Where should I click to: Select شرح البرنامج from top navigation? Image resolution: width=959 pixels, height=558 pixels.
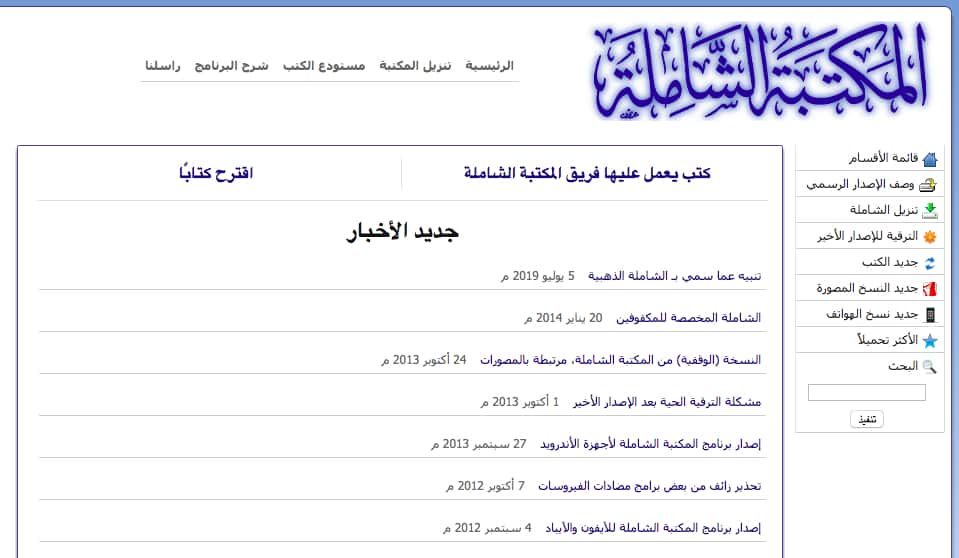pyautogui.click(x=231, y=66)
